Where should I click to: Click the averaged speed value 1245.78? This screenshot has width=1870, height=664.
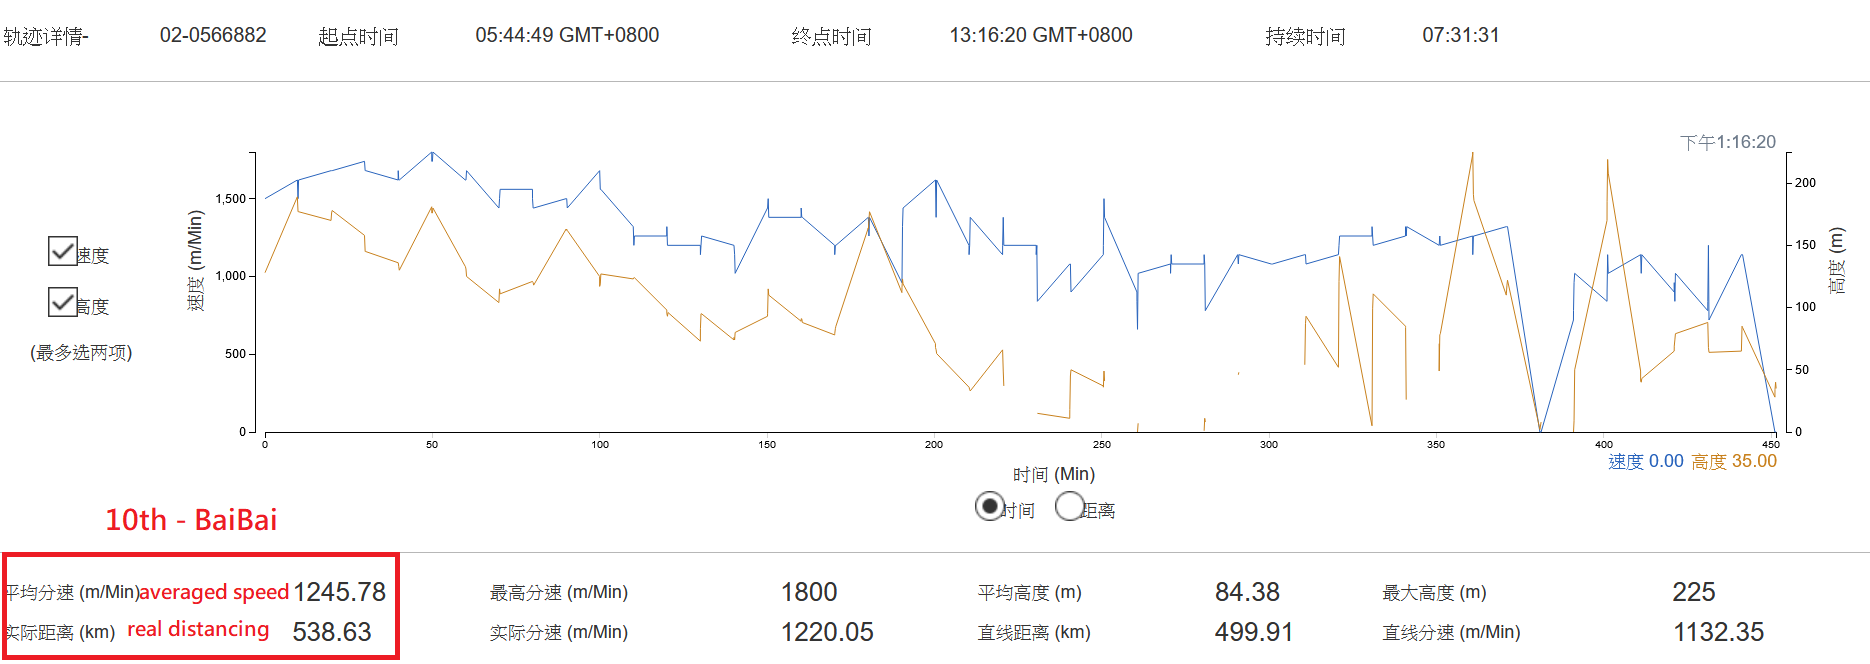[x=339, y=592]
